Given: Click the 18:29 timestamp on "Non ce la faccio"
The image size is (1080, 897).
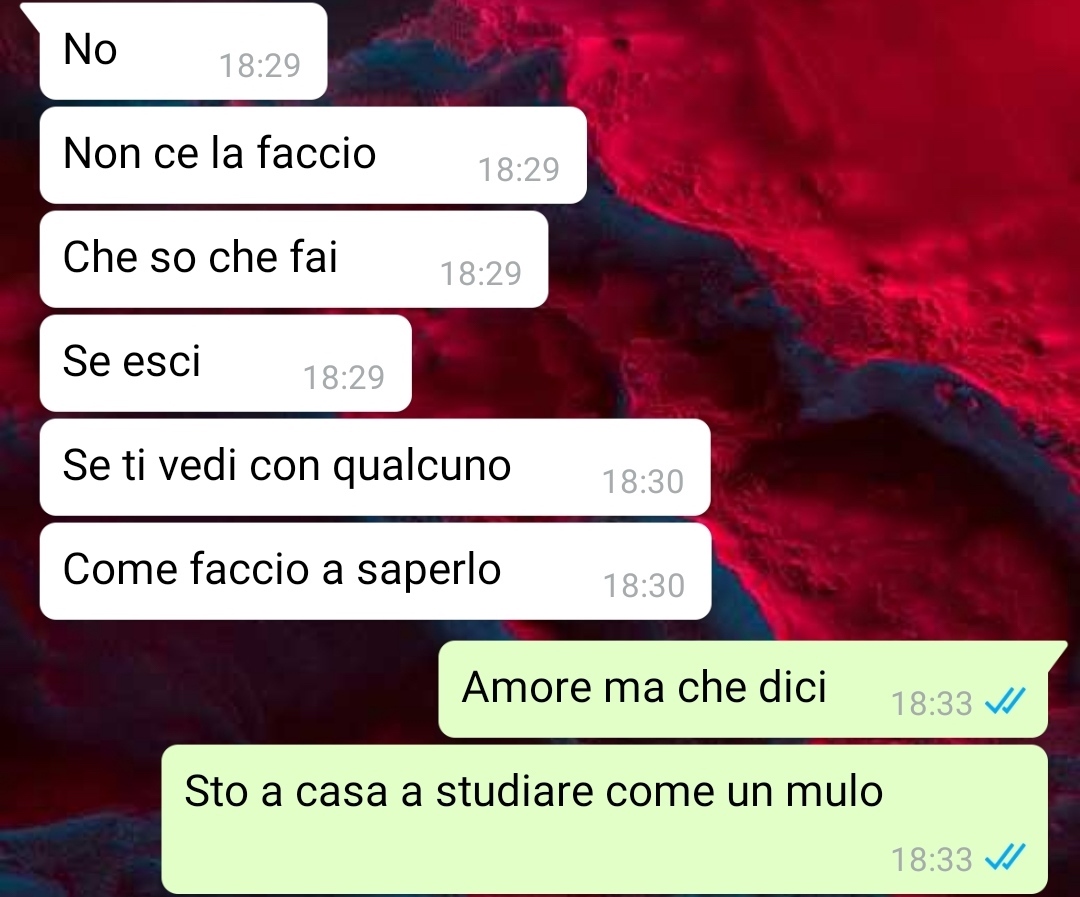Looking at the screenshot, I should pyautogui.click(x=519, y=170).
